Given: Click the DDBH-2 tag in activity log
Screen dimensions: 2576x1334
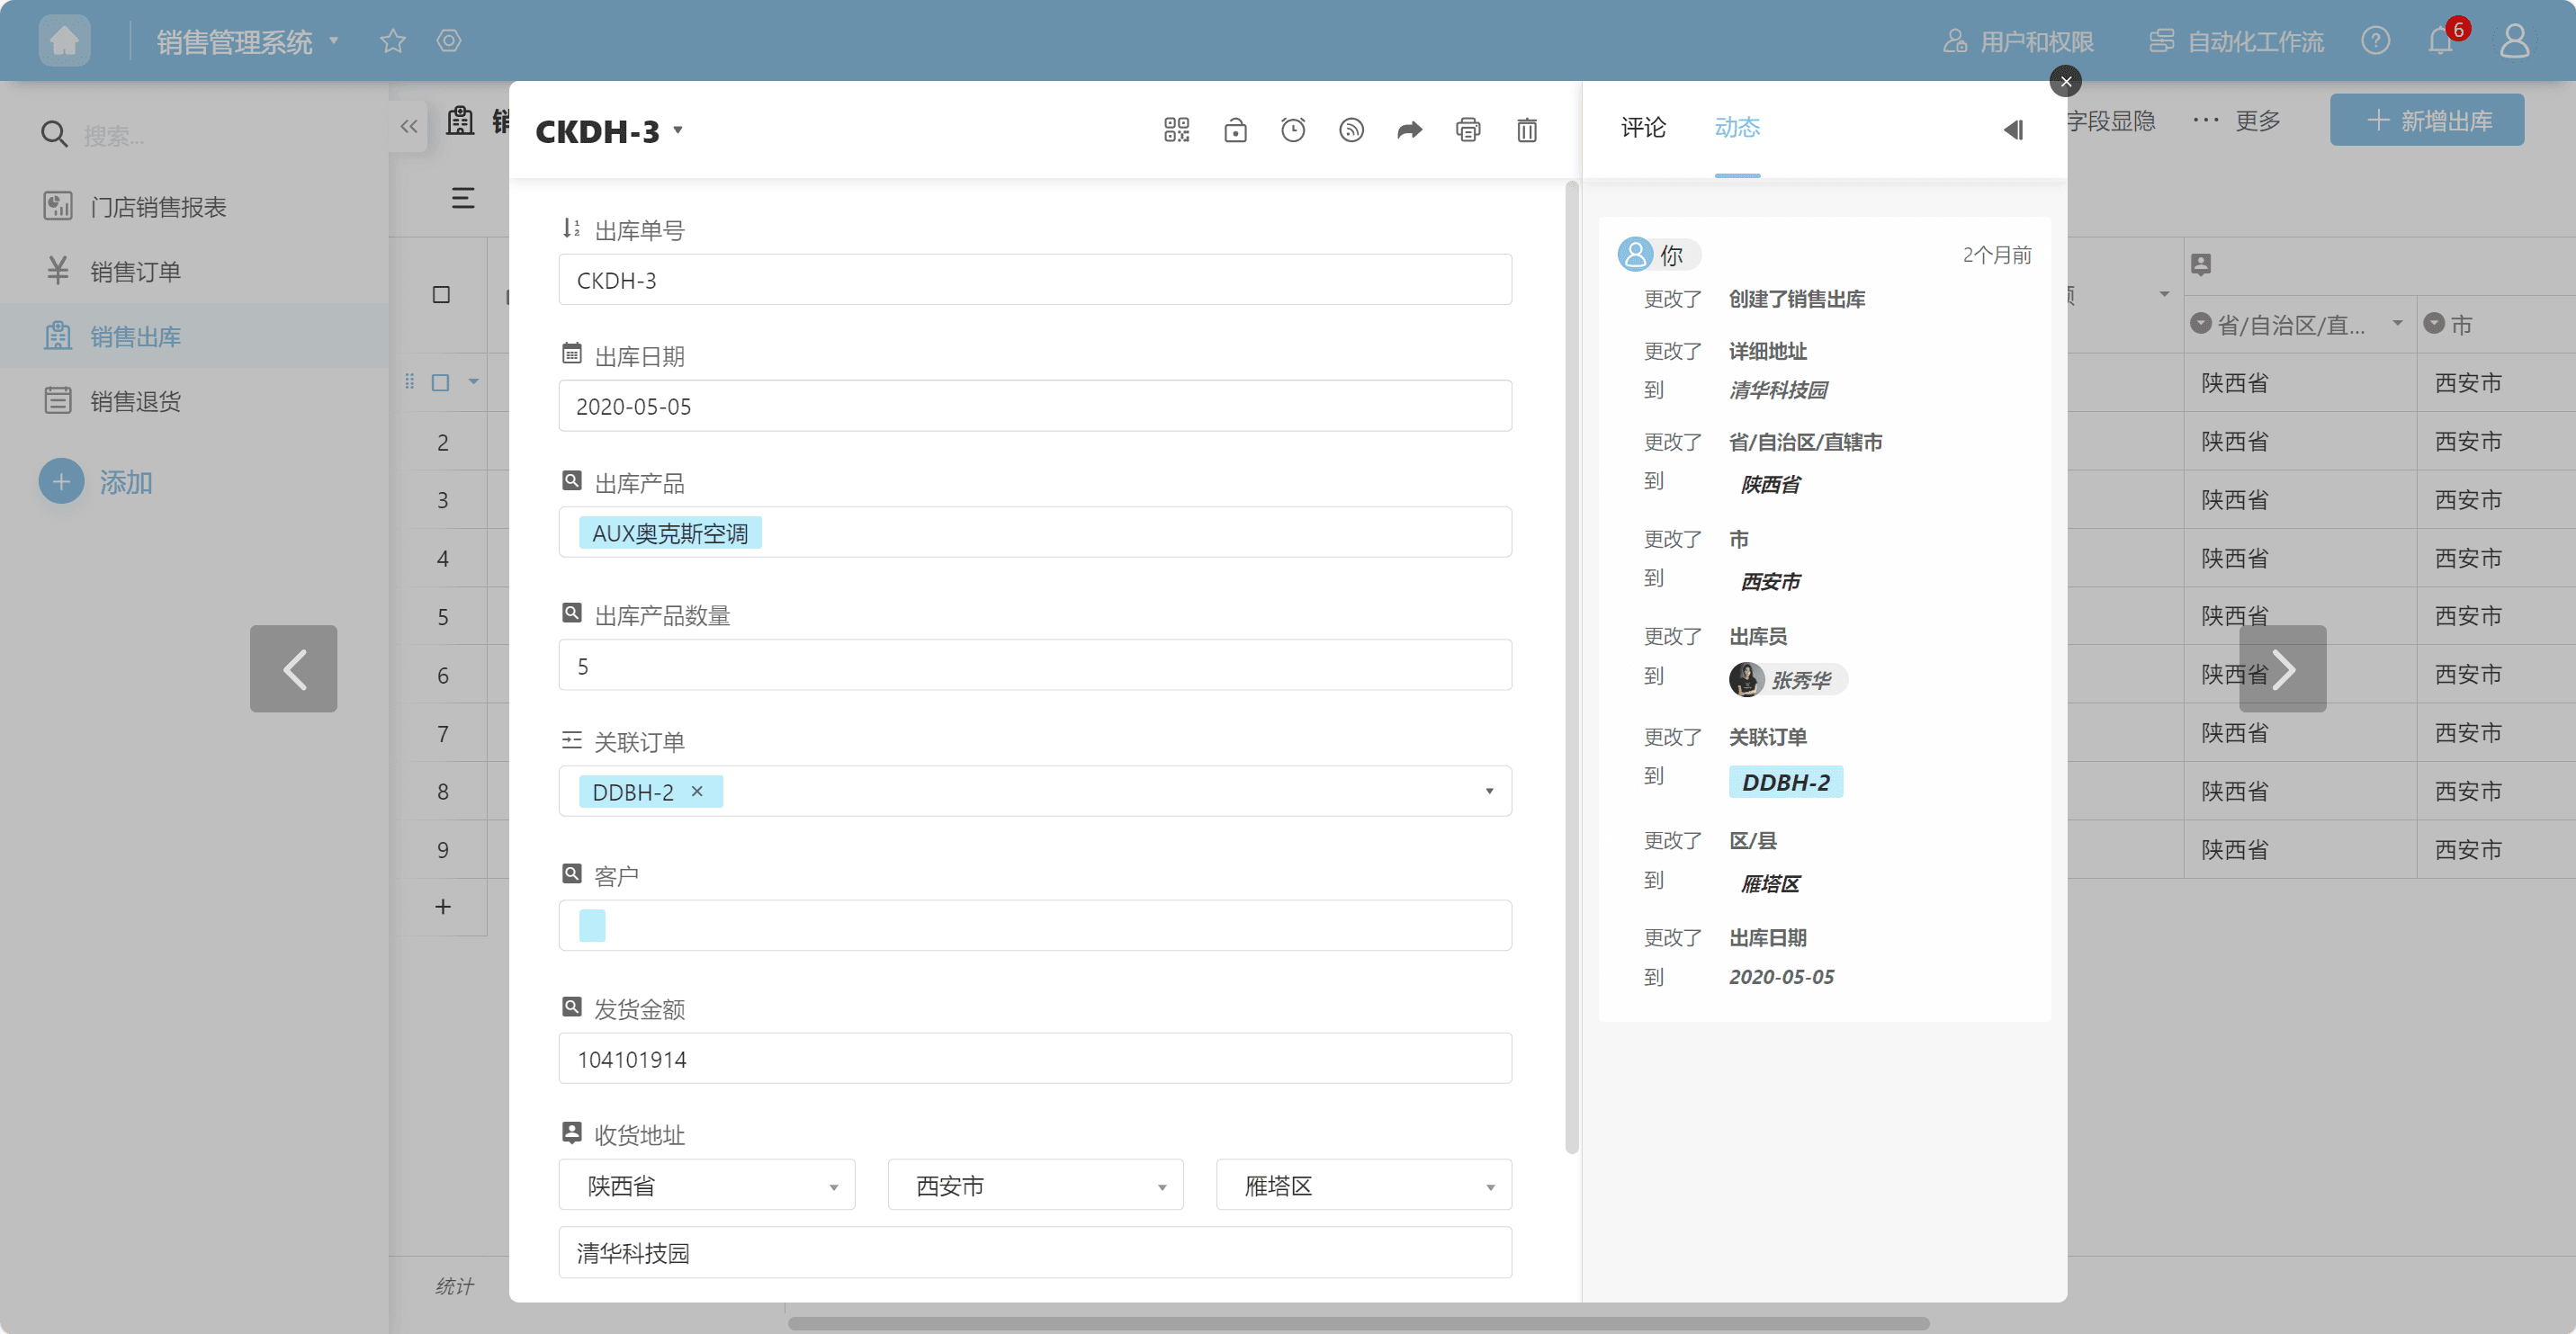Looking at the screenshot, I should [x=1786, y=782].
